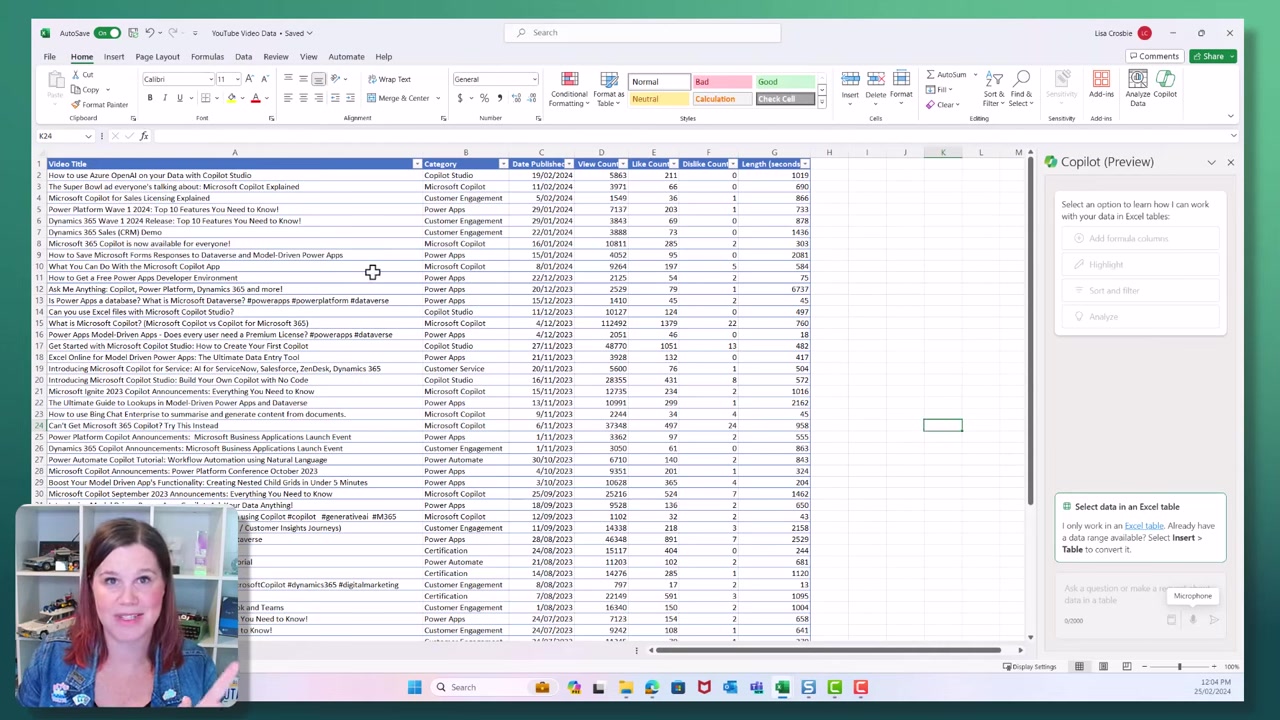Click the Insert Function fx icon
Image resolution: width=1280 pixels, height=720 pixels.
point(144,136)
